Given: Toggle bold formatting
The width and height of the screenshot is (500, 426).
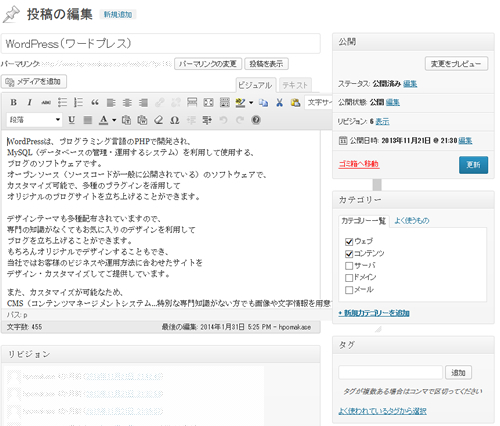Looking at the screenshot, I should (x=14, y=102).
